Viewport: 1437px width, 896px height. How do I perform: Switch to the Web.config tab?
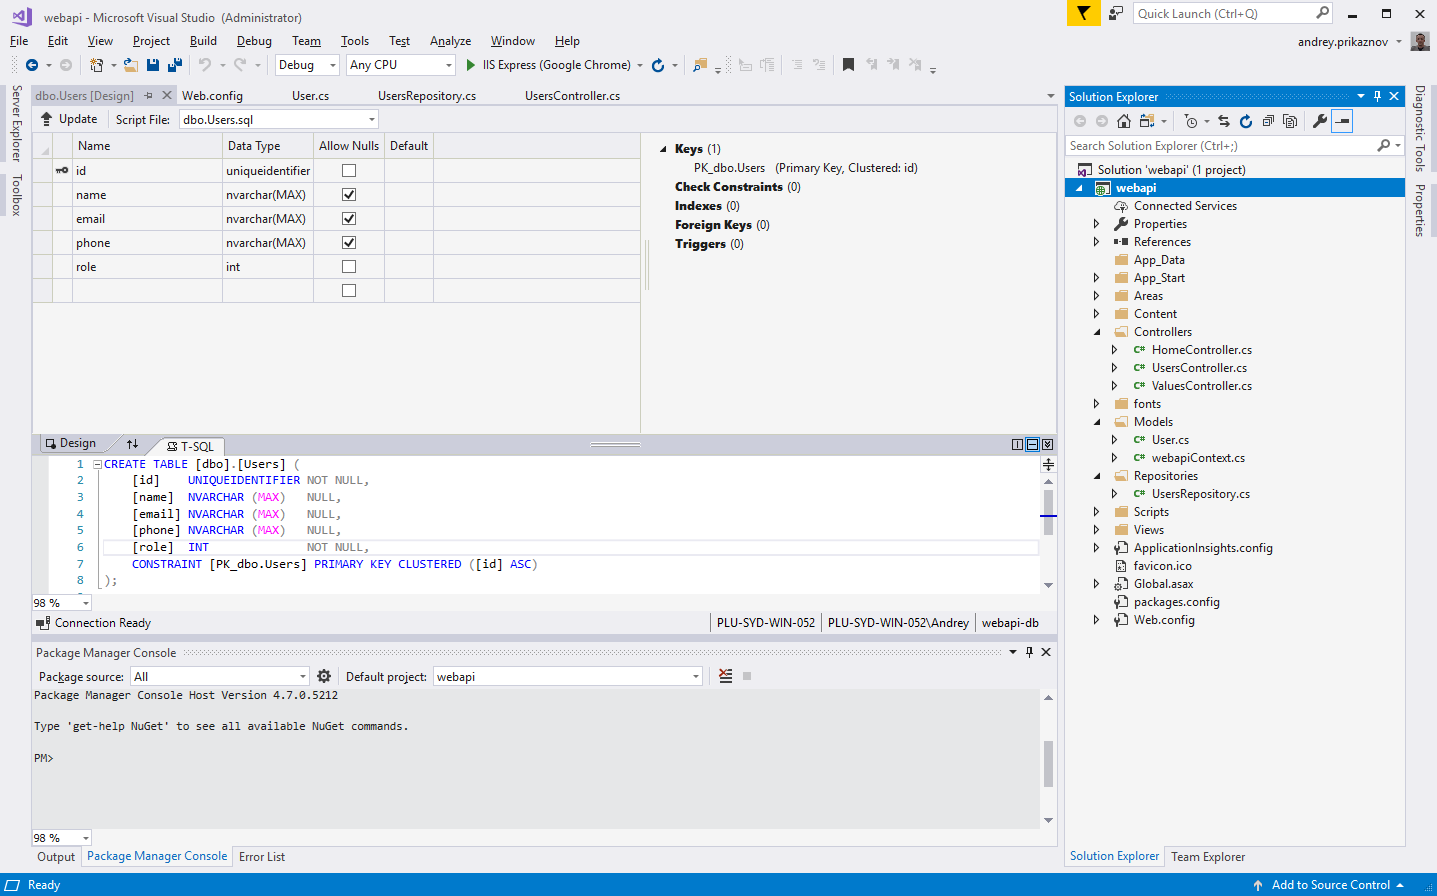pyautogui.click(x=212, y=96)
